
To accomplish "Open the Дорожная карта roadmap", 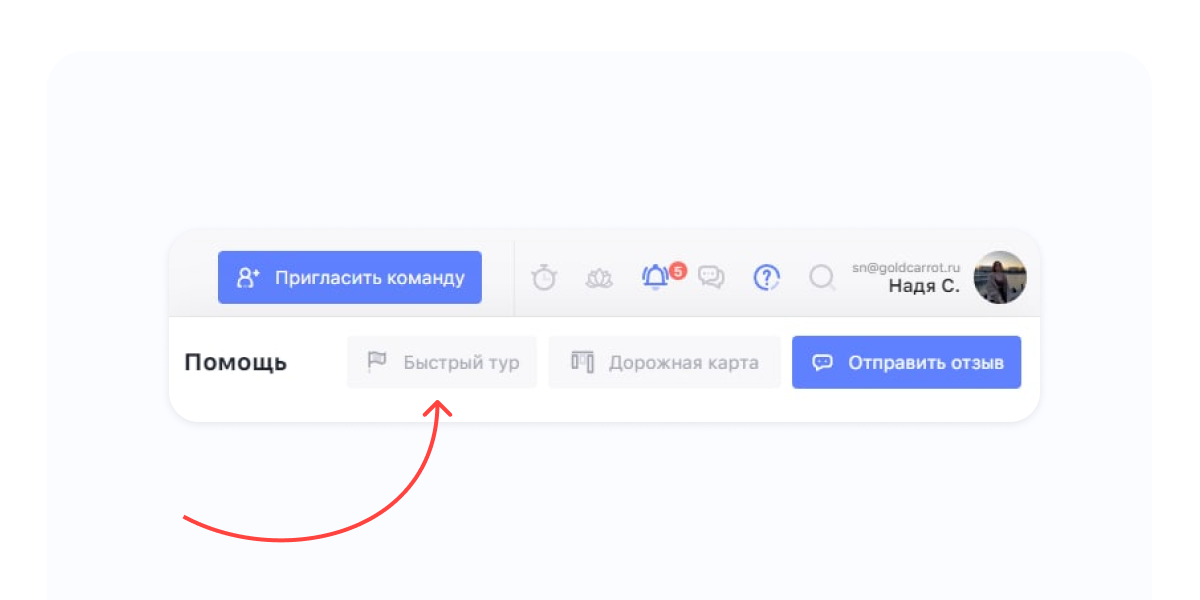I will click(664, 362).
